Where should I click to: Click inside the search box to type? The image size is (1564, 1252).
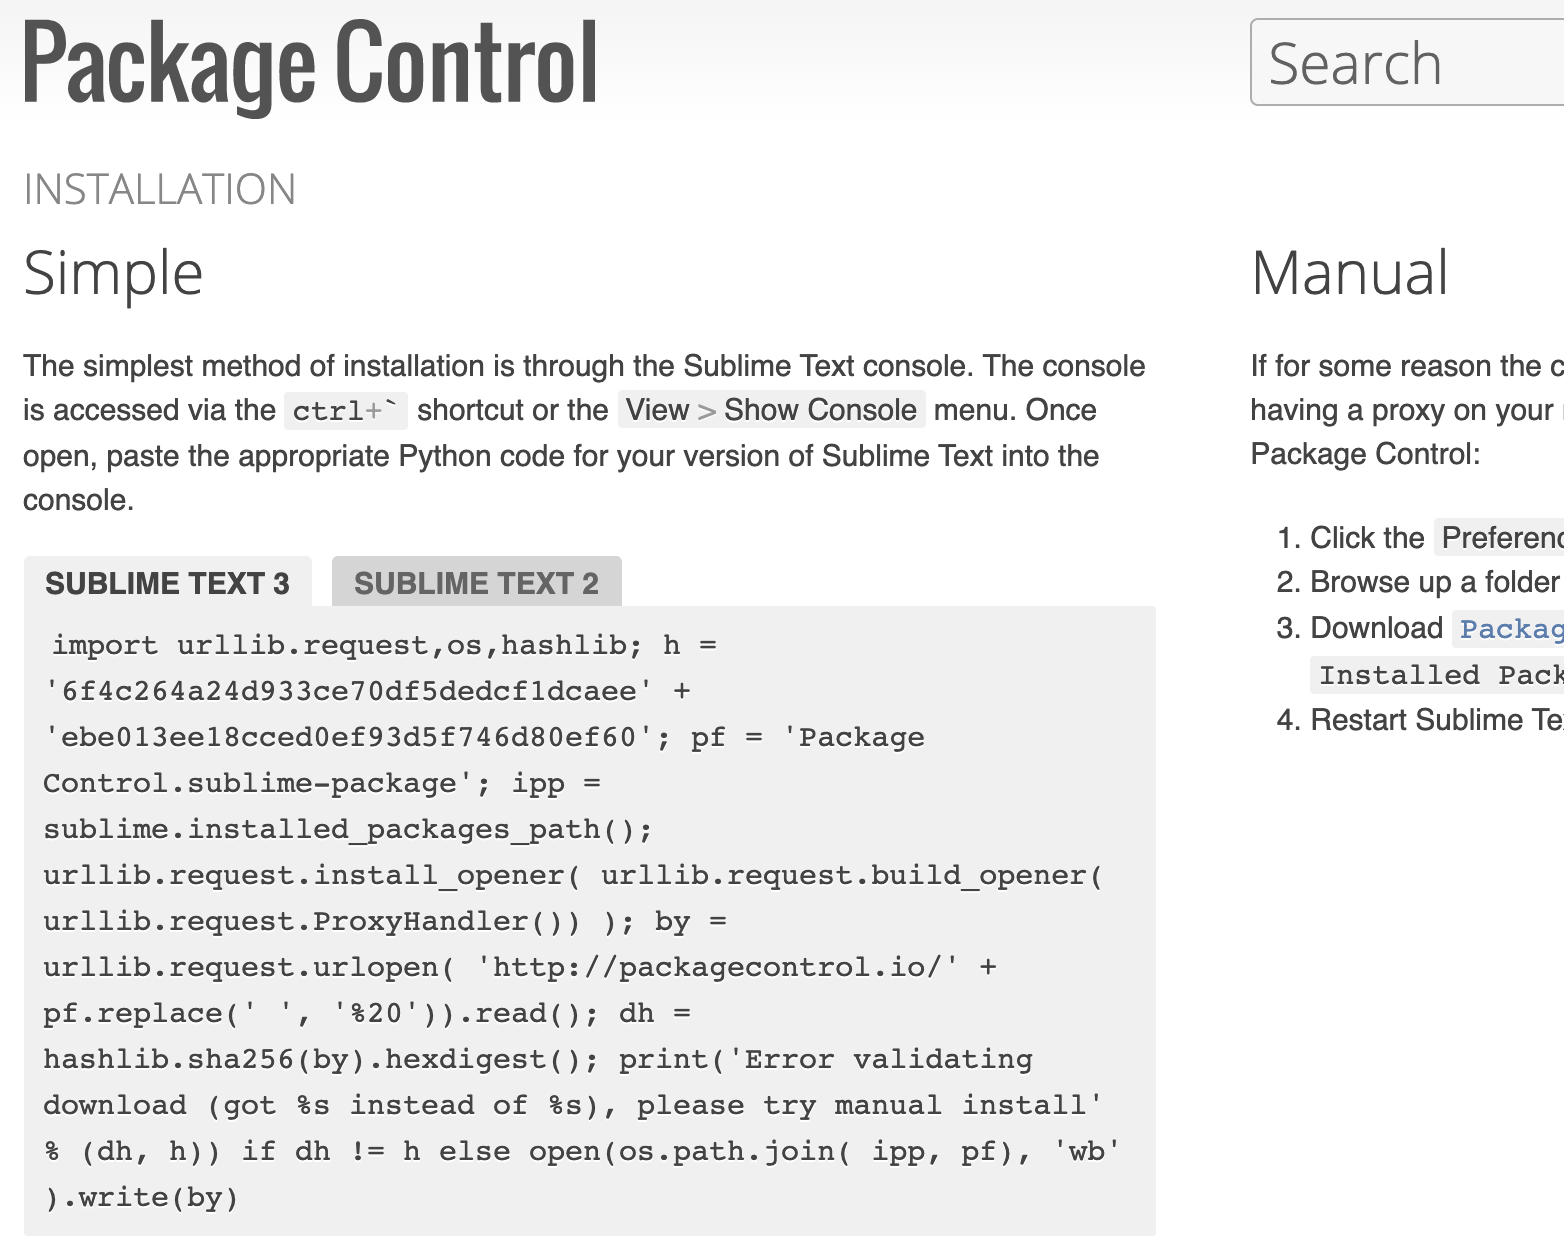click(1400, 62)
